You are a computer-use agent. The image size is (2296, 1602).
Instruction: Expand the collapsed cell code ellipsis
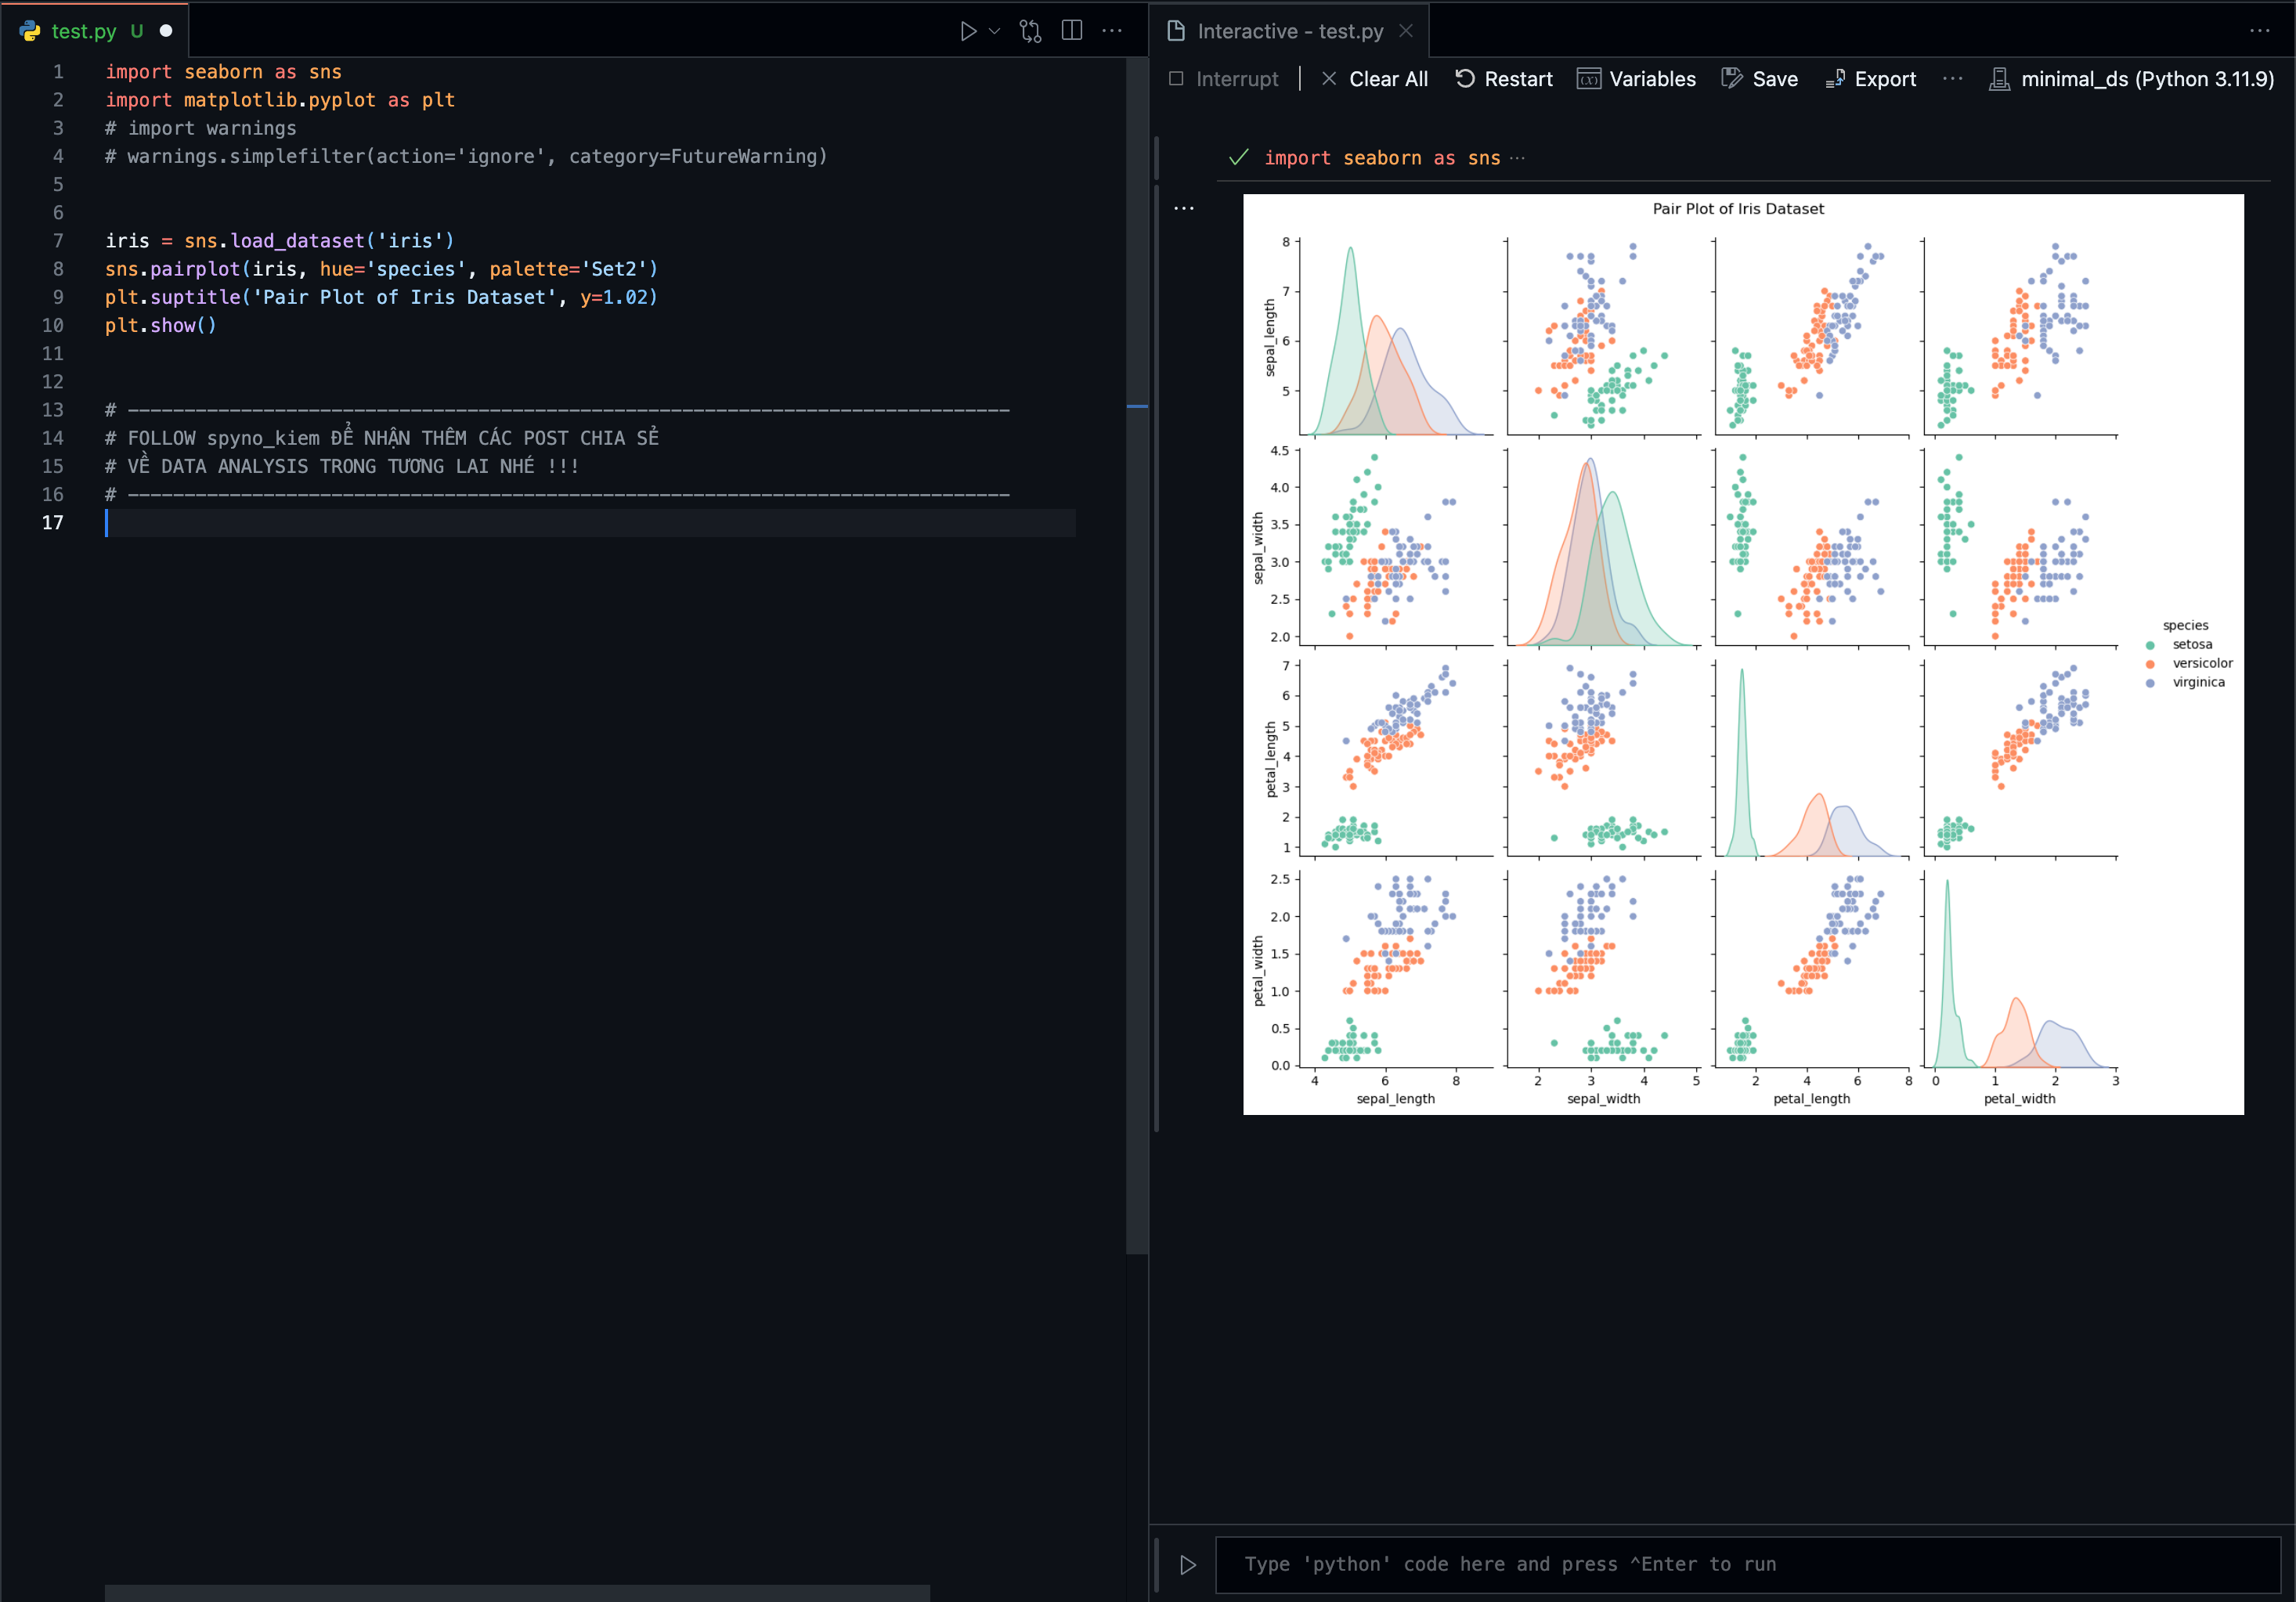(1518, 158)
